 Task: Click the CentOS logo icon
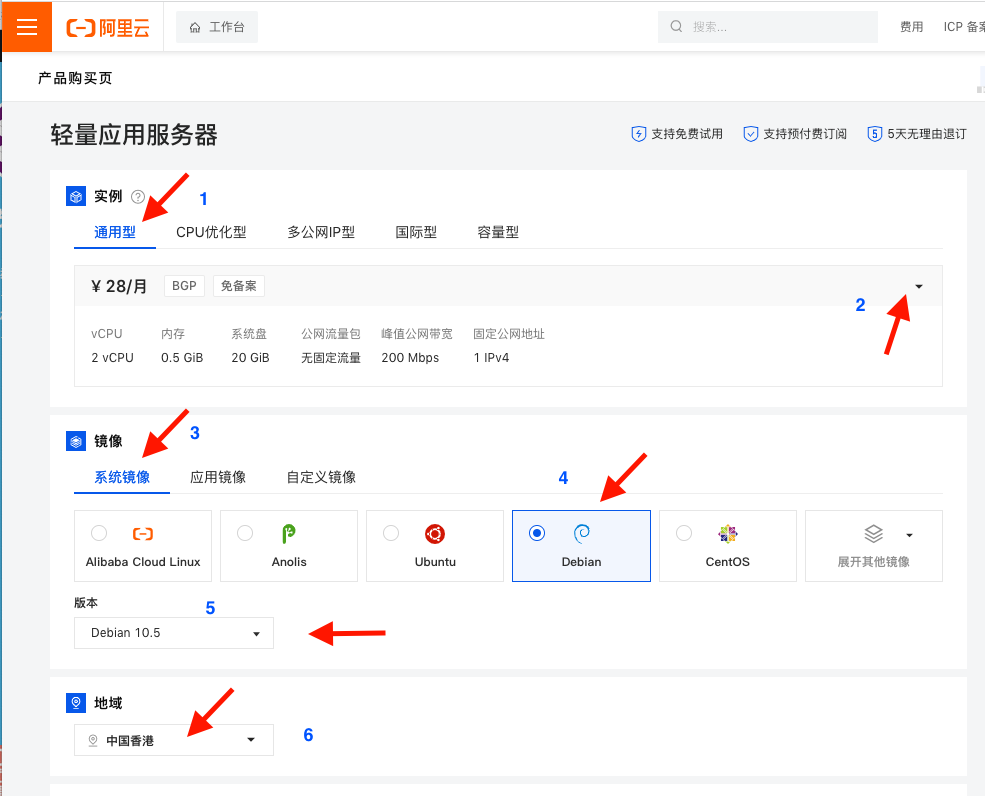[727, 534]
